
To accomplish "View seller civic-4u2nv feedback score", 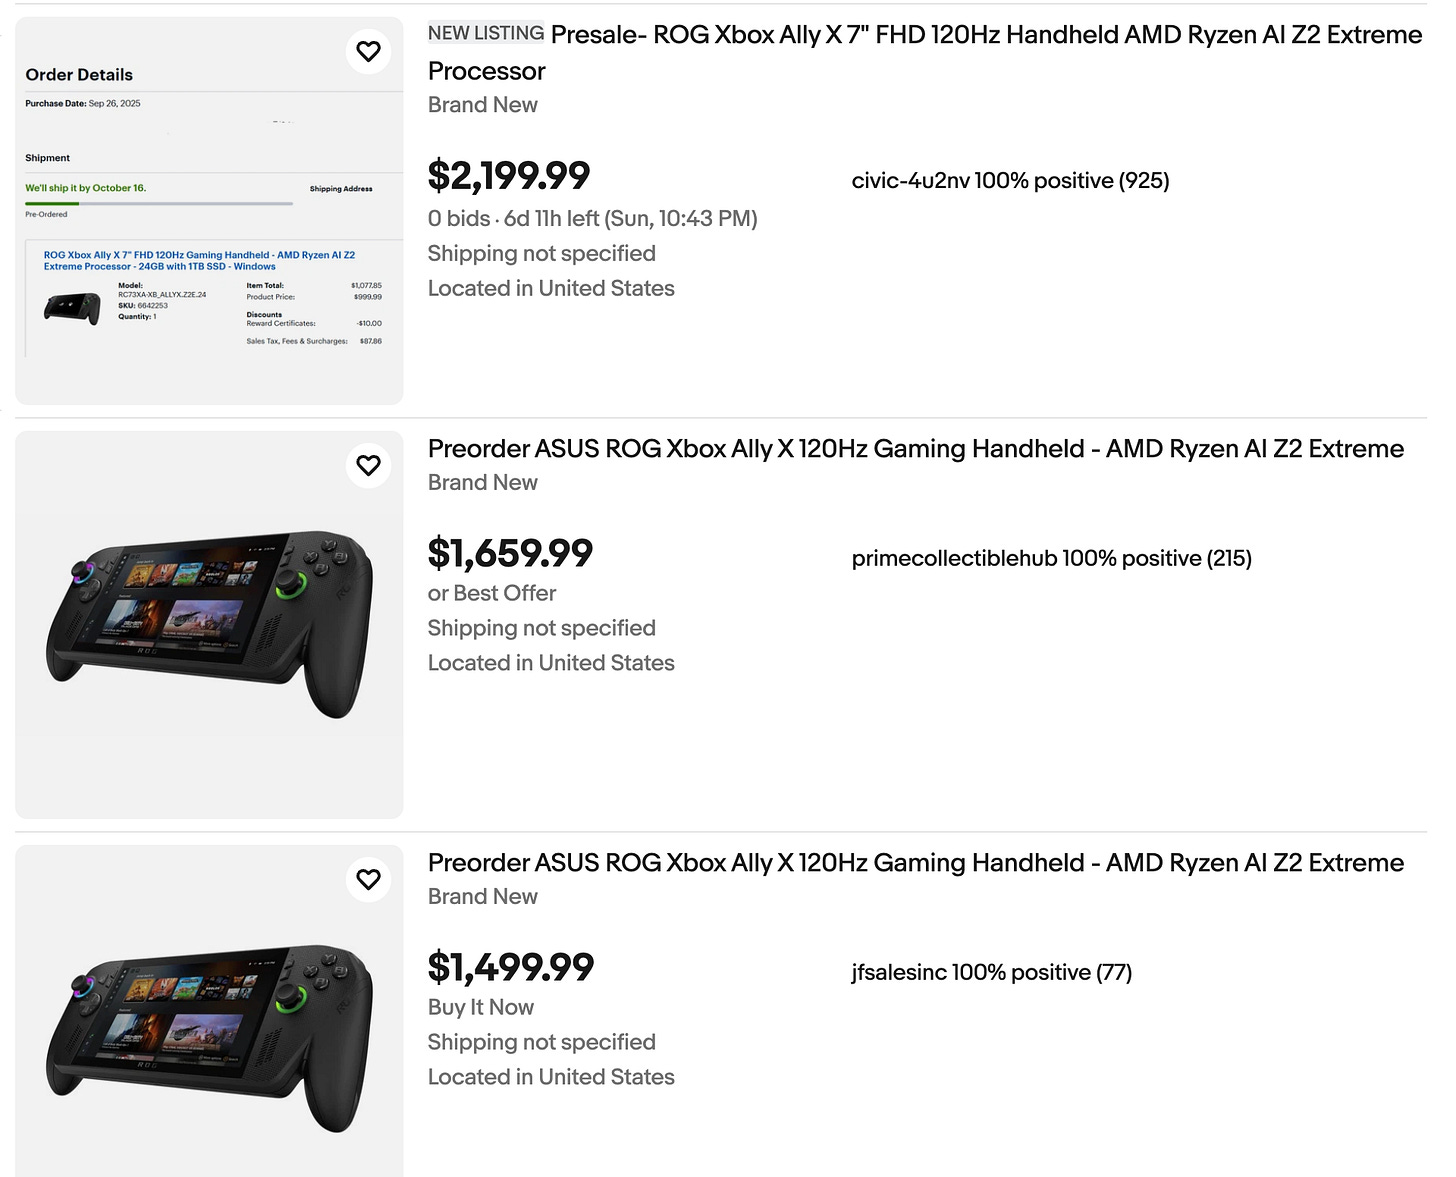I will (1012, 181).
